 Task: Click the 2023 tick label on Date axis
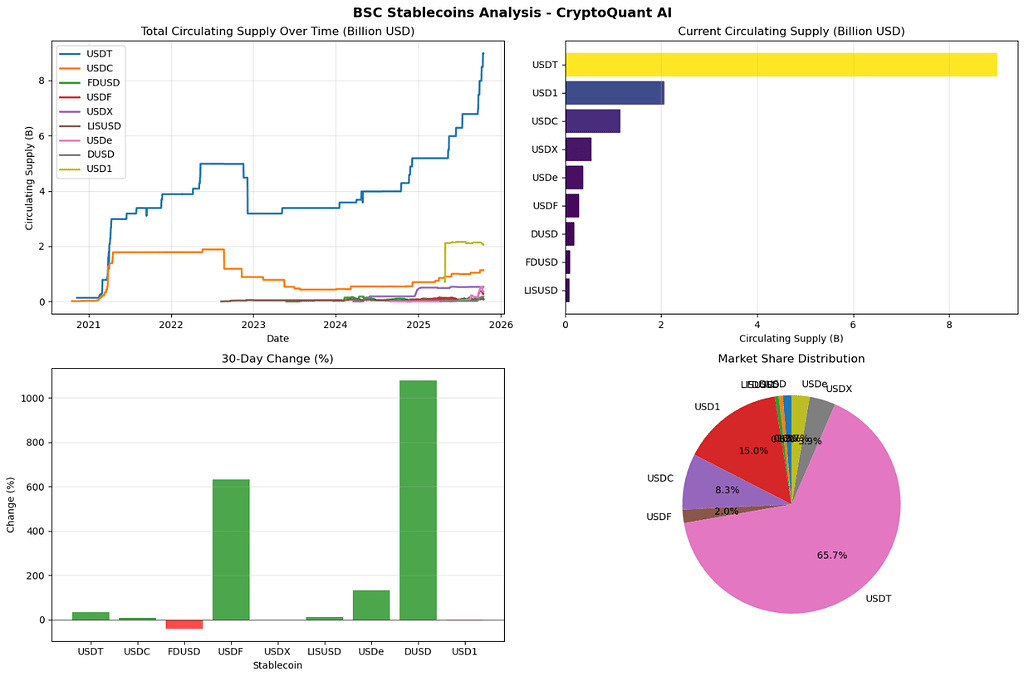coord(253,324)
